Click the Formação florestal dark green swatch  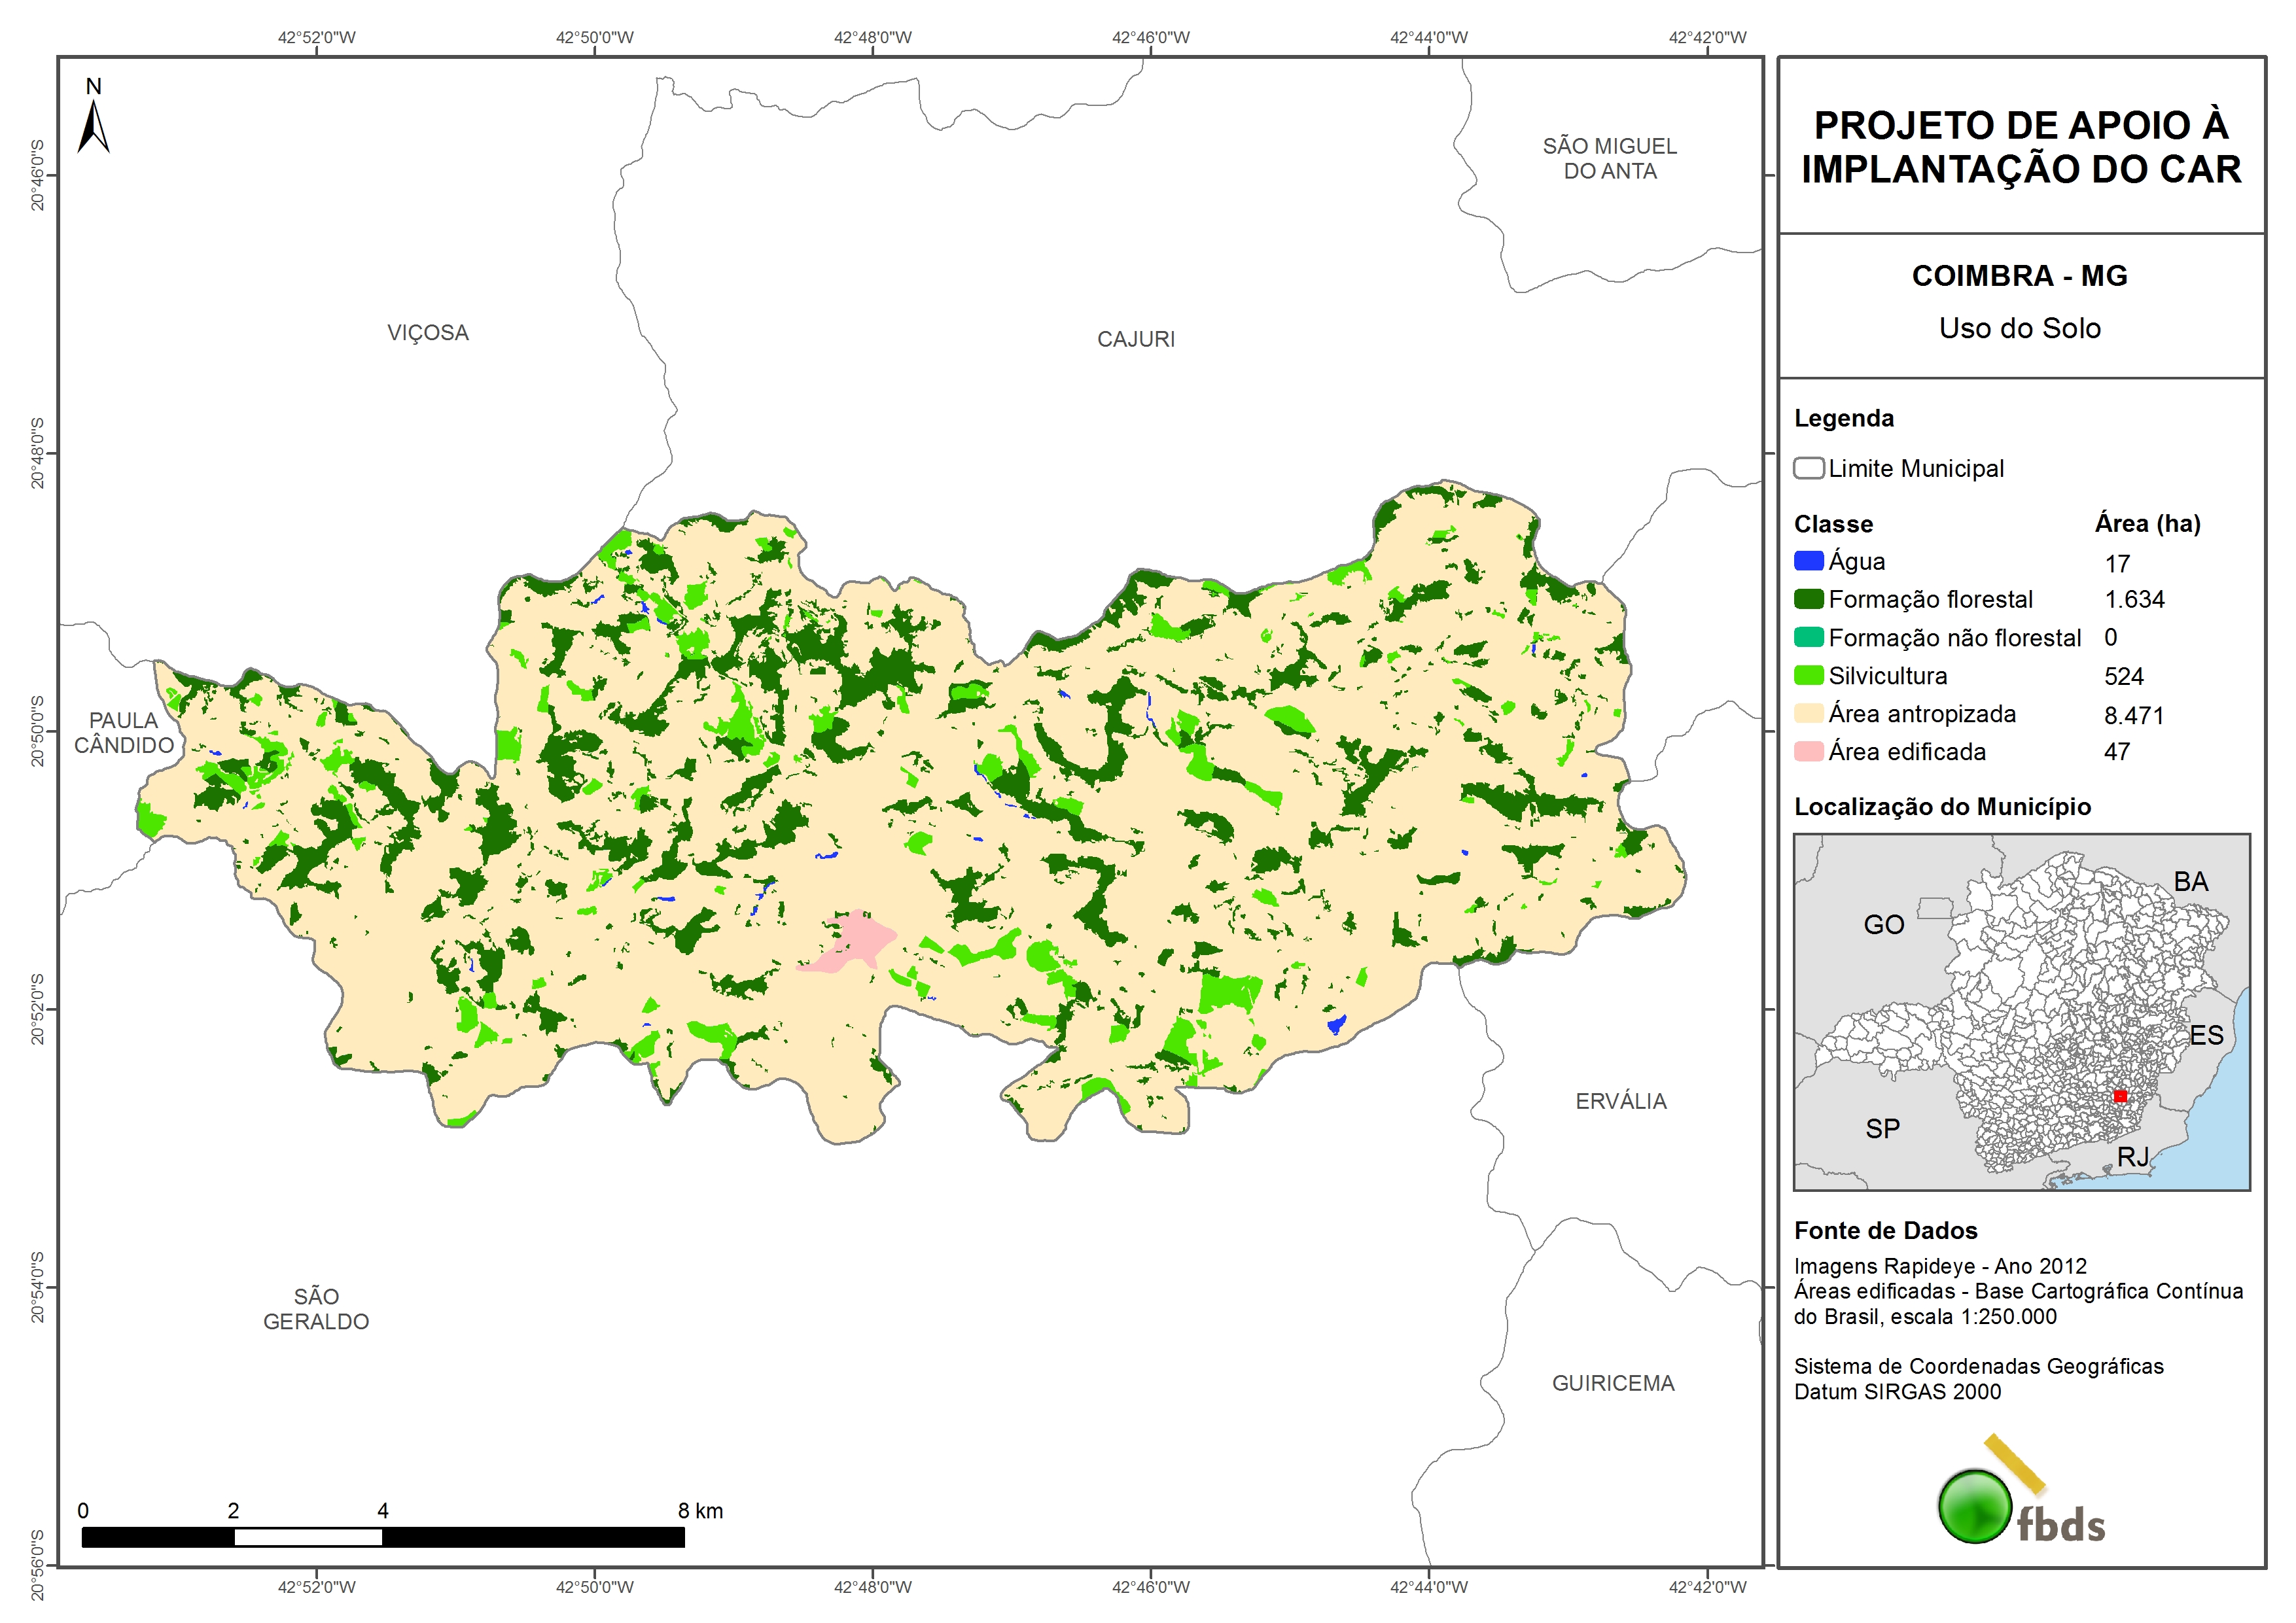(1808, 599)
